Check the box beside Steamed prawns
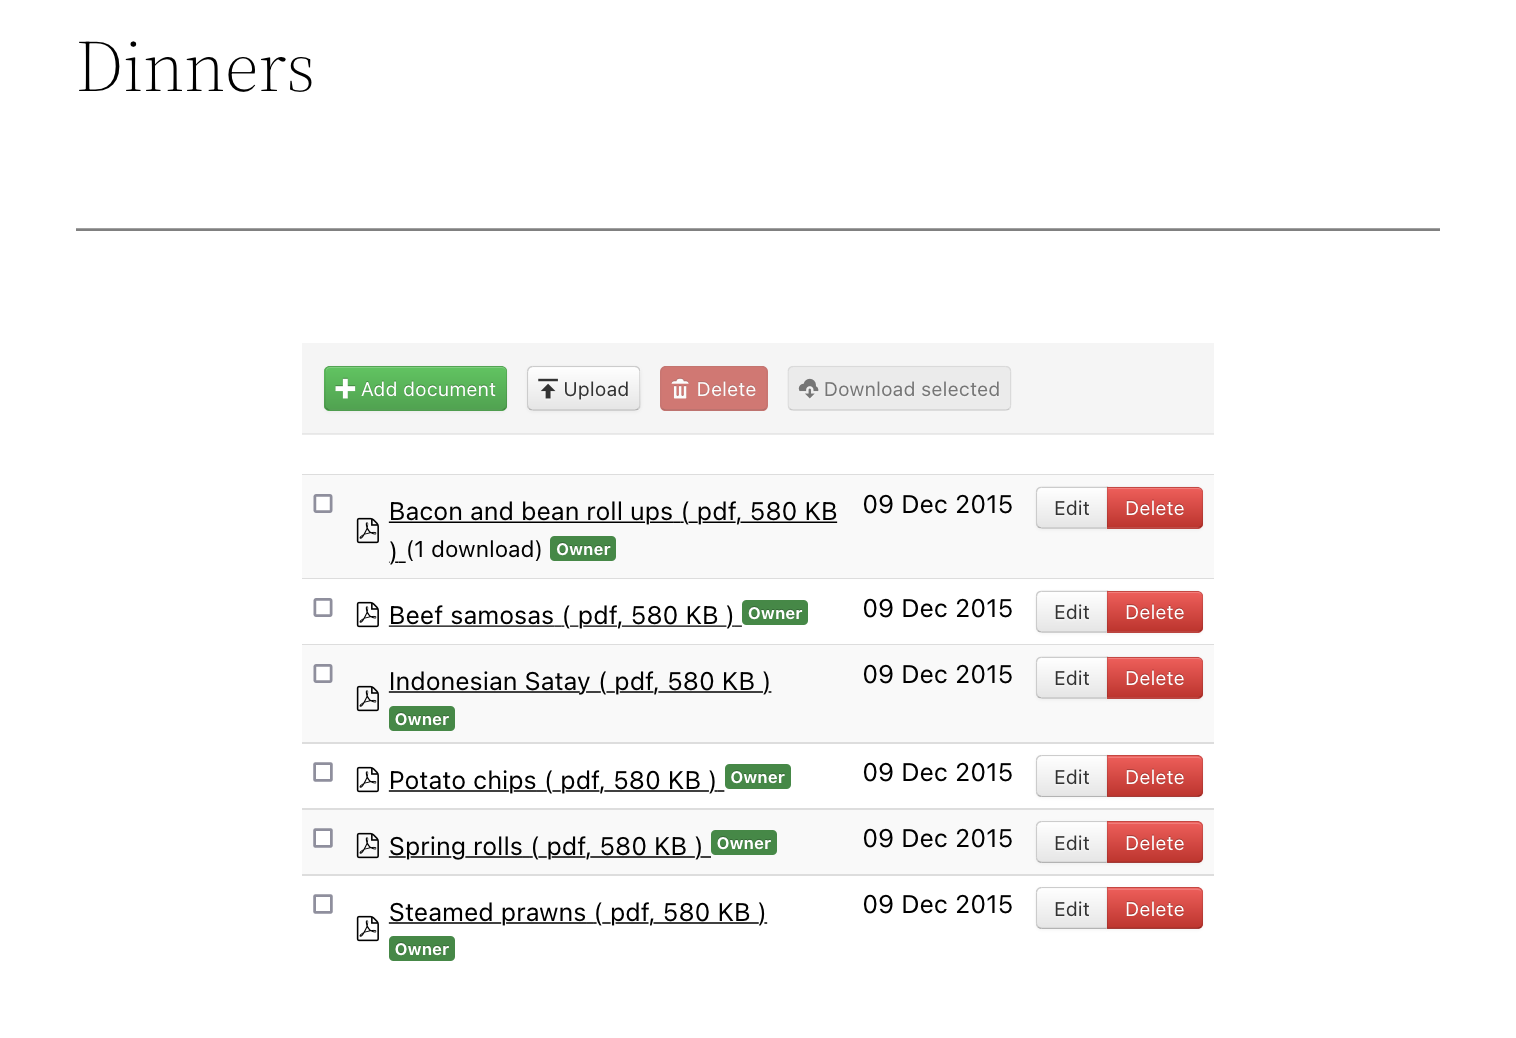 pyautogui.click(x=323, y=903)
